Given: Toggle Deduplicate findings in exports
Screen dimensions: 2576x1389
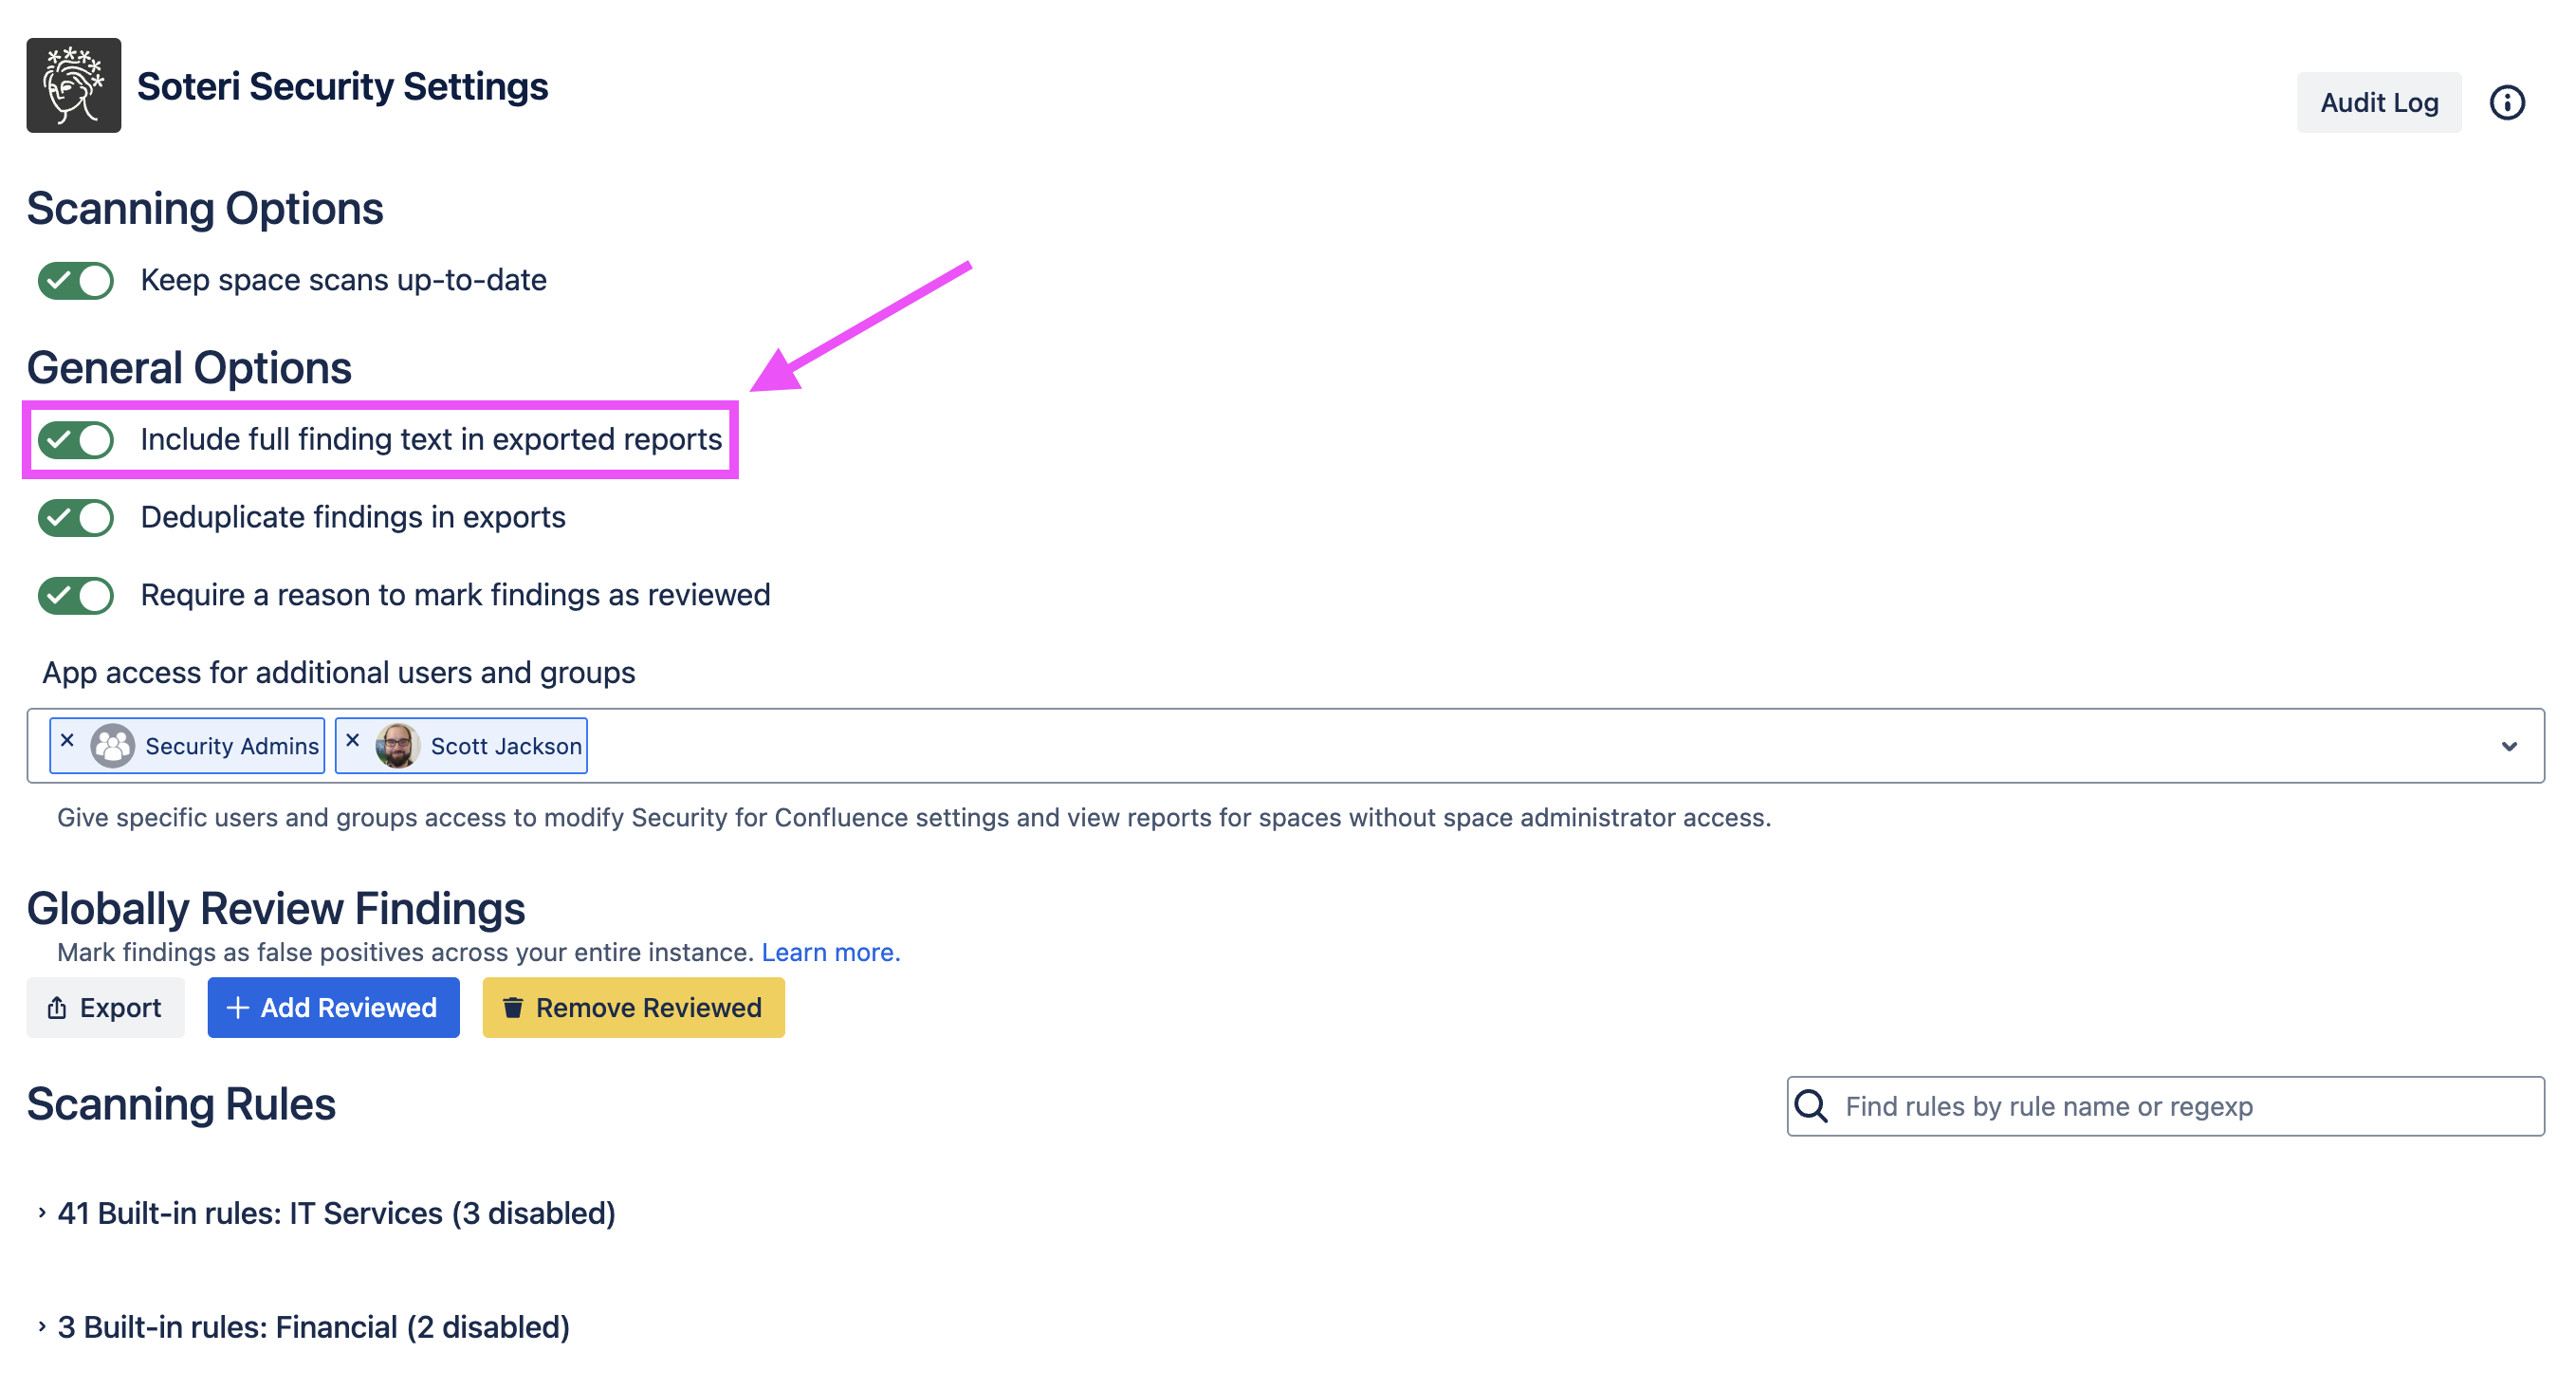Looking at the screenshot, I should (x=76, y=518).
